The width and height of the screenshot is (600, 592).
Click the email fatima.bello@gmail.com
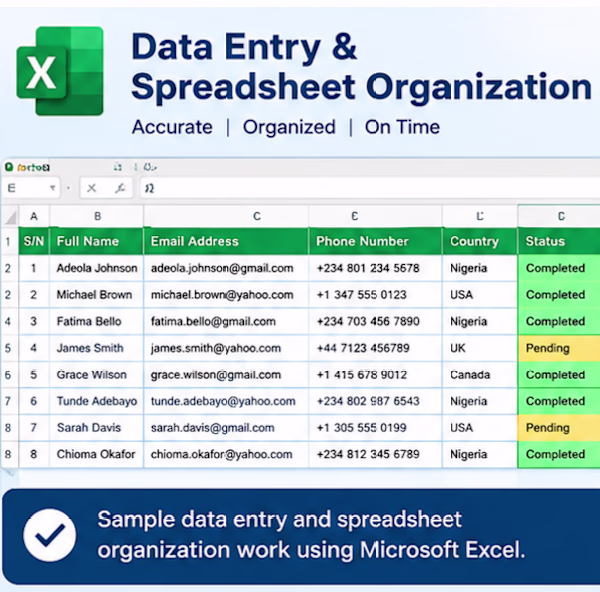(x=213, y=321)
